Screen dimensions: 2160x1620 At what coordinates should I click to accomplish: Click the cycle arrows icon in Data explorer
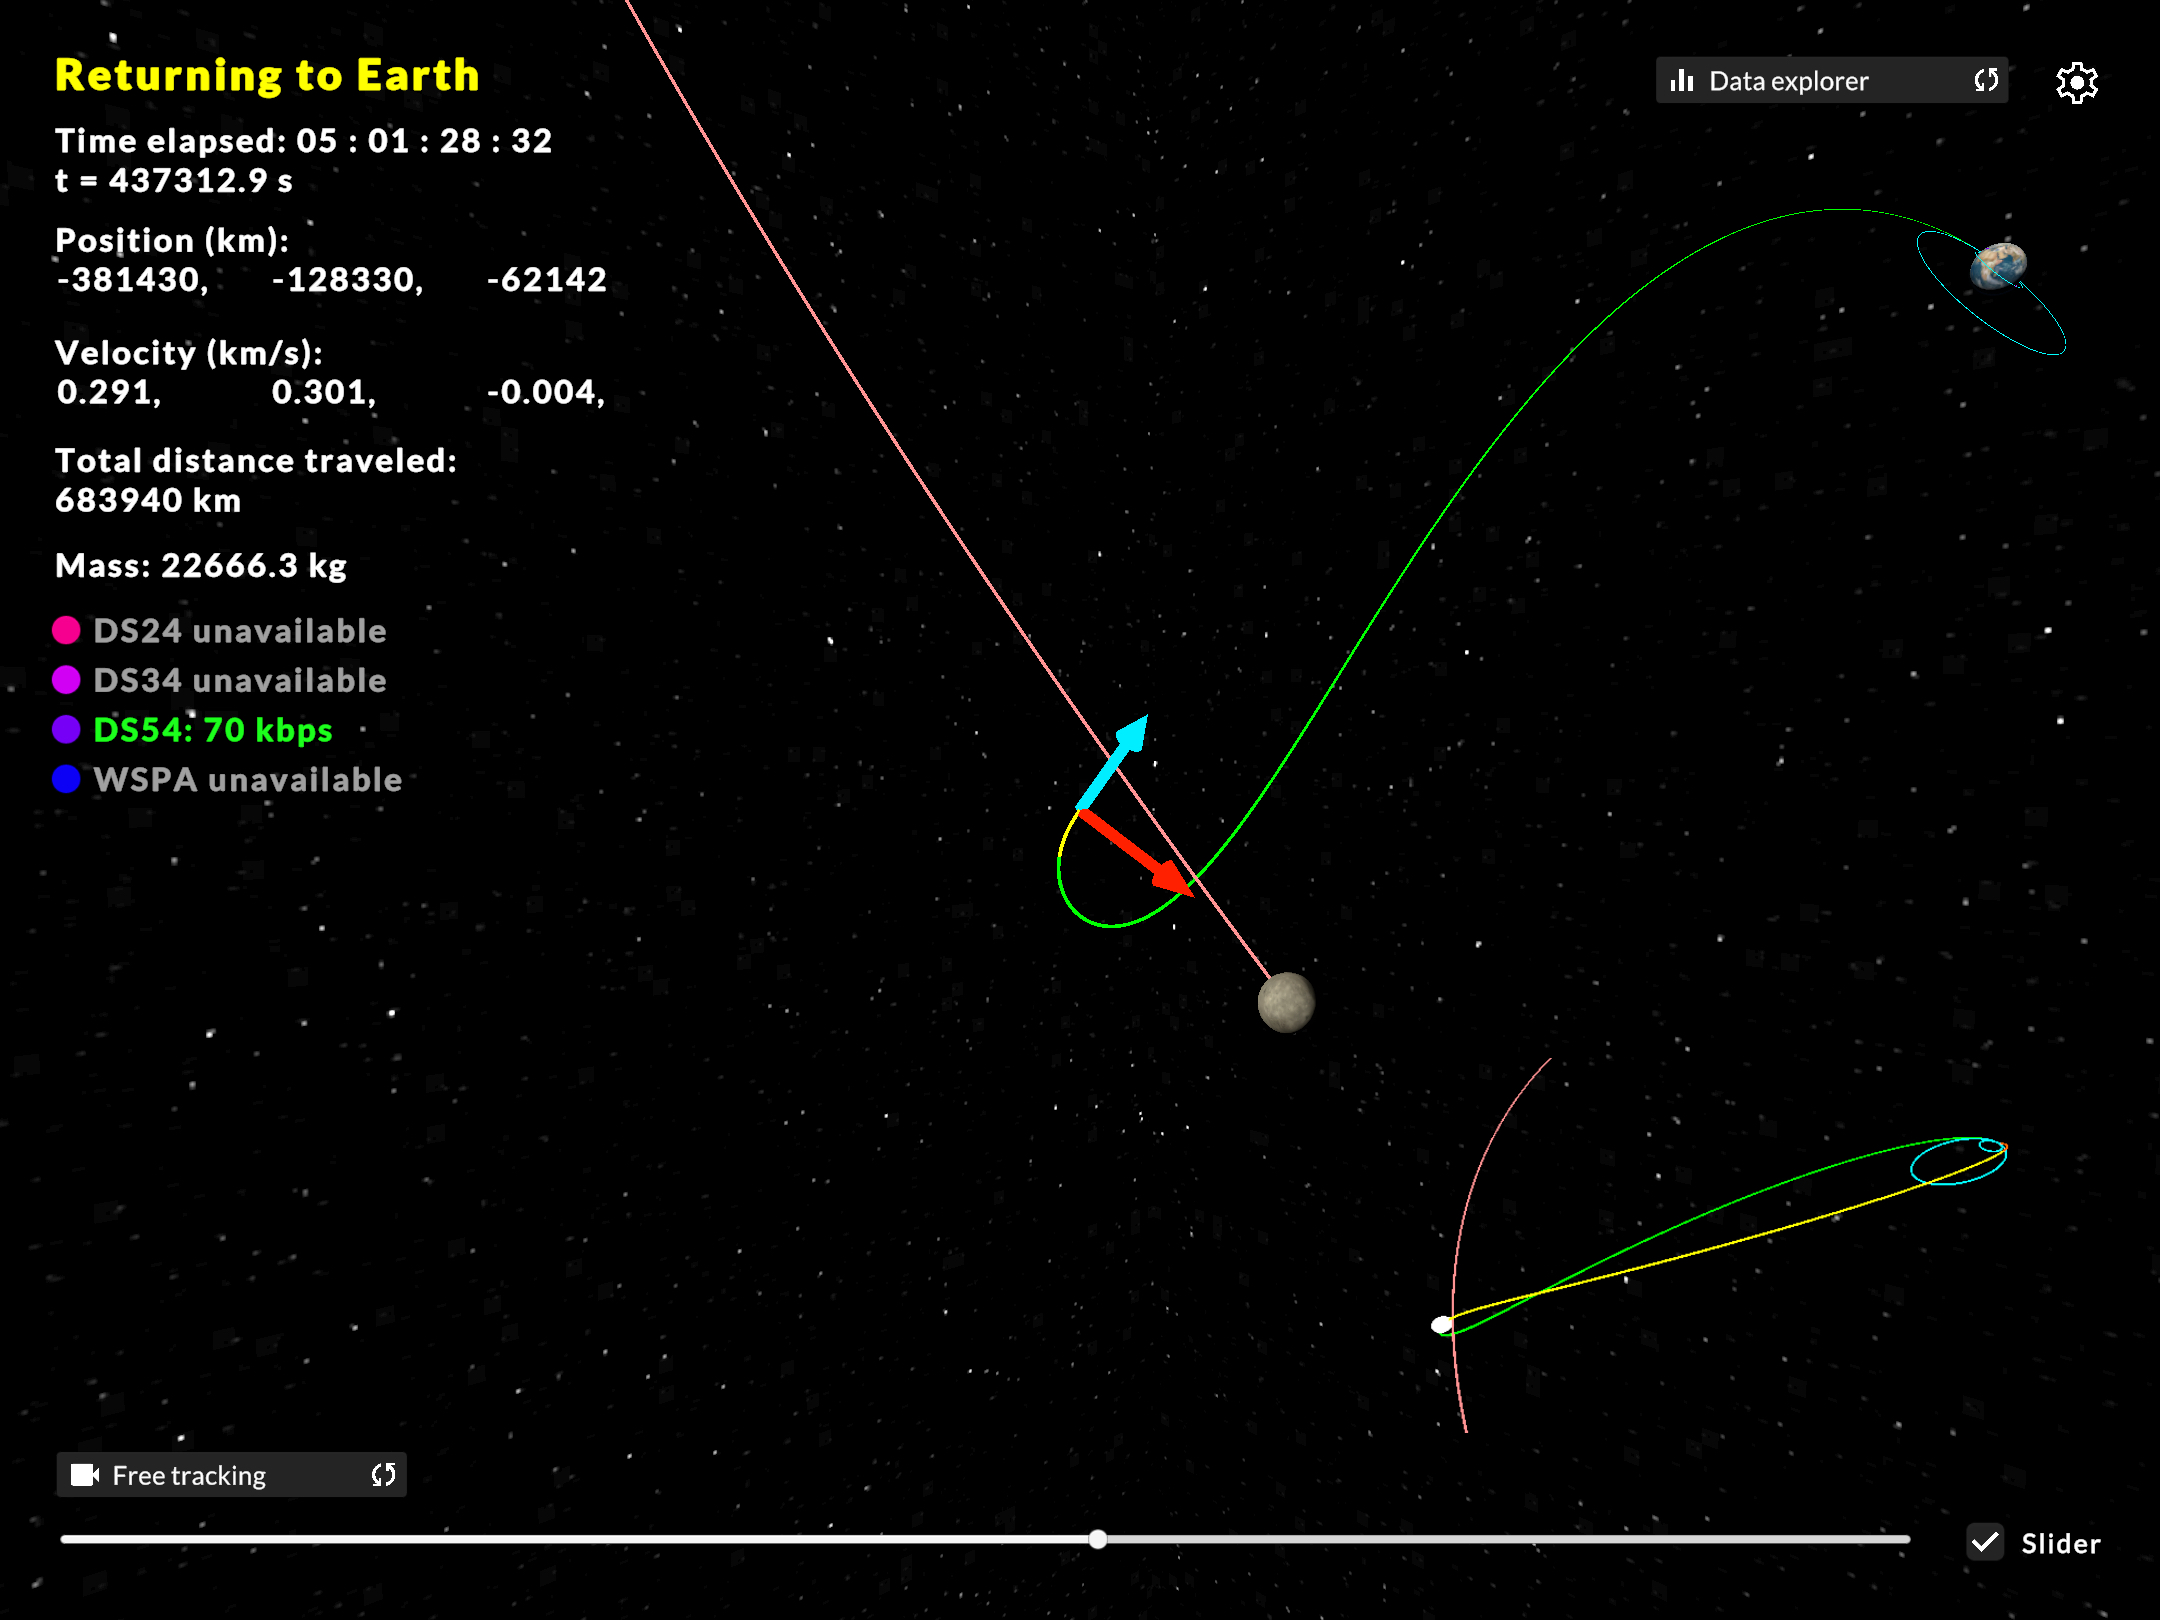point(1986,80)
